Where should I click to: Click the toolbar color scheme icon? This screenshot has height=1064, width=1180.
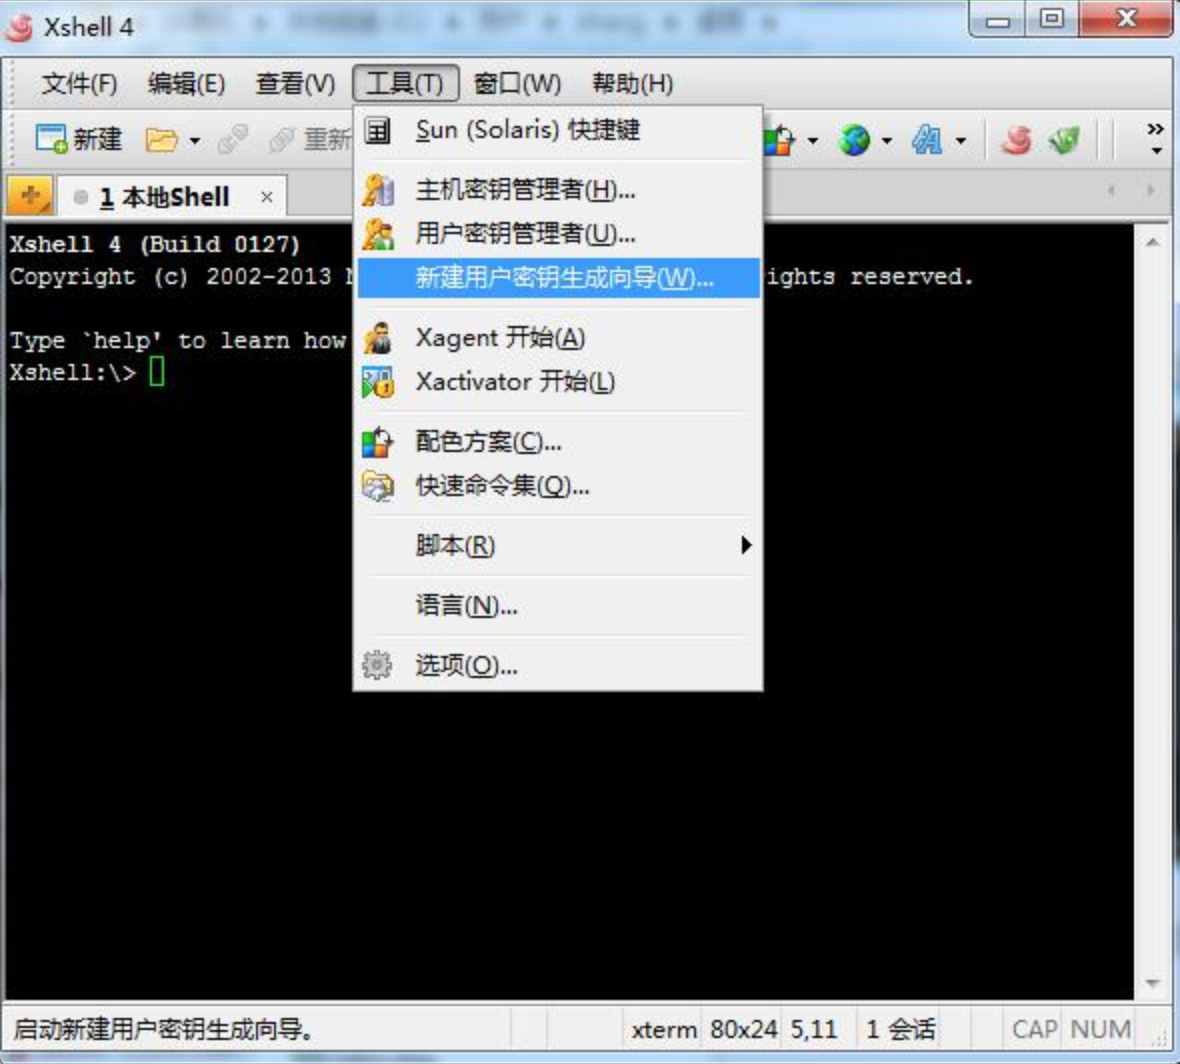[780, 140]
